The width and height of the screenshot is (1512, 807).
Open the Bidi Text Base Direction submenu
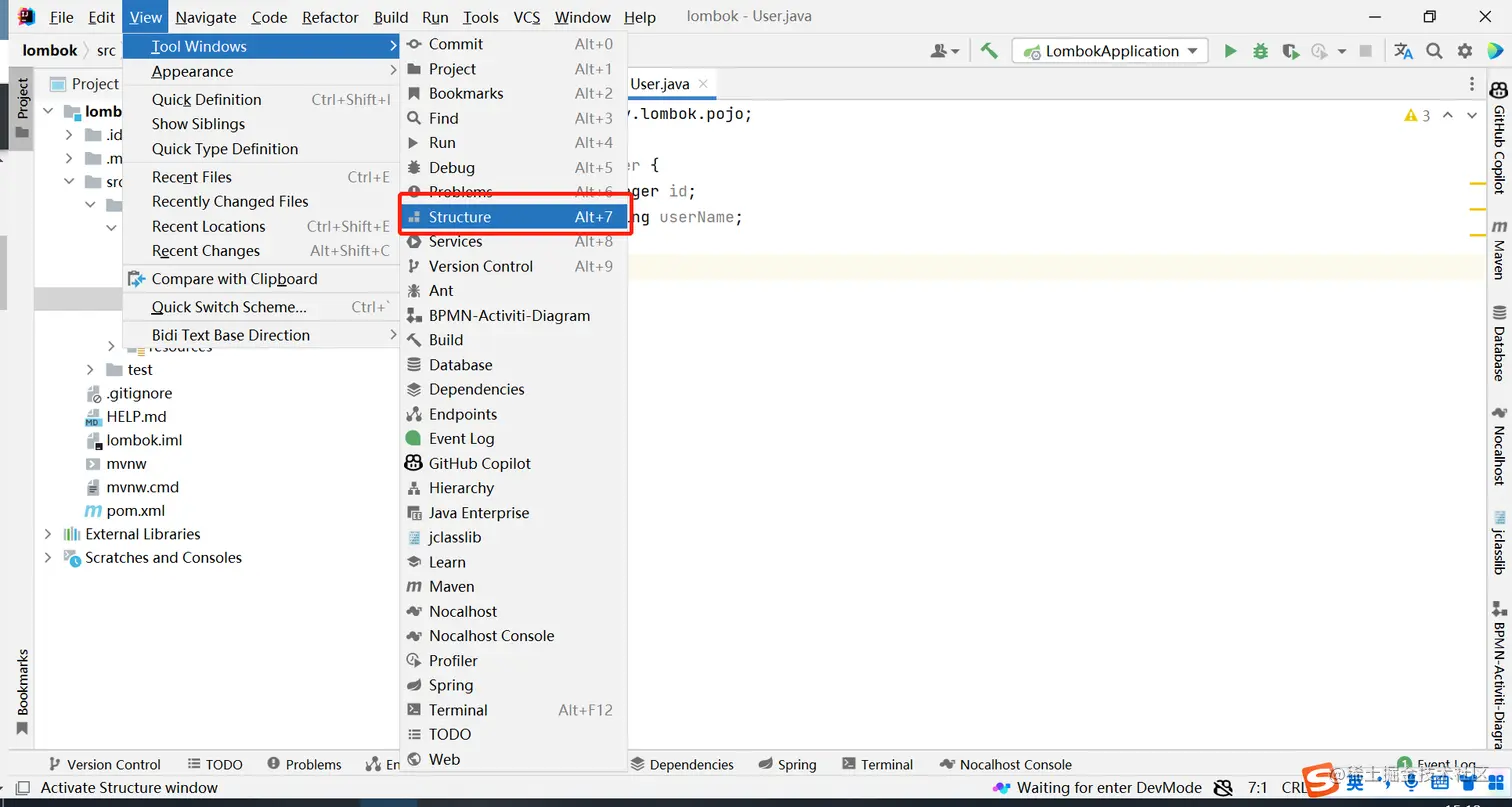click(x=261, y=335)
